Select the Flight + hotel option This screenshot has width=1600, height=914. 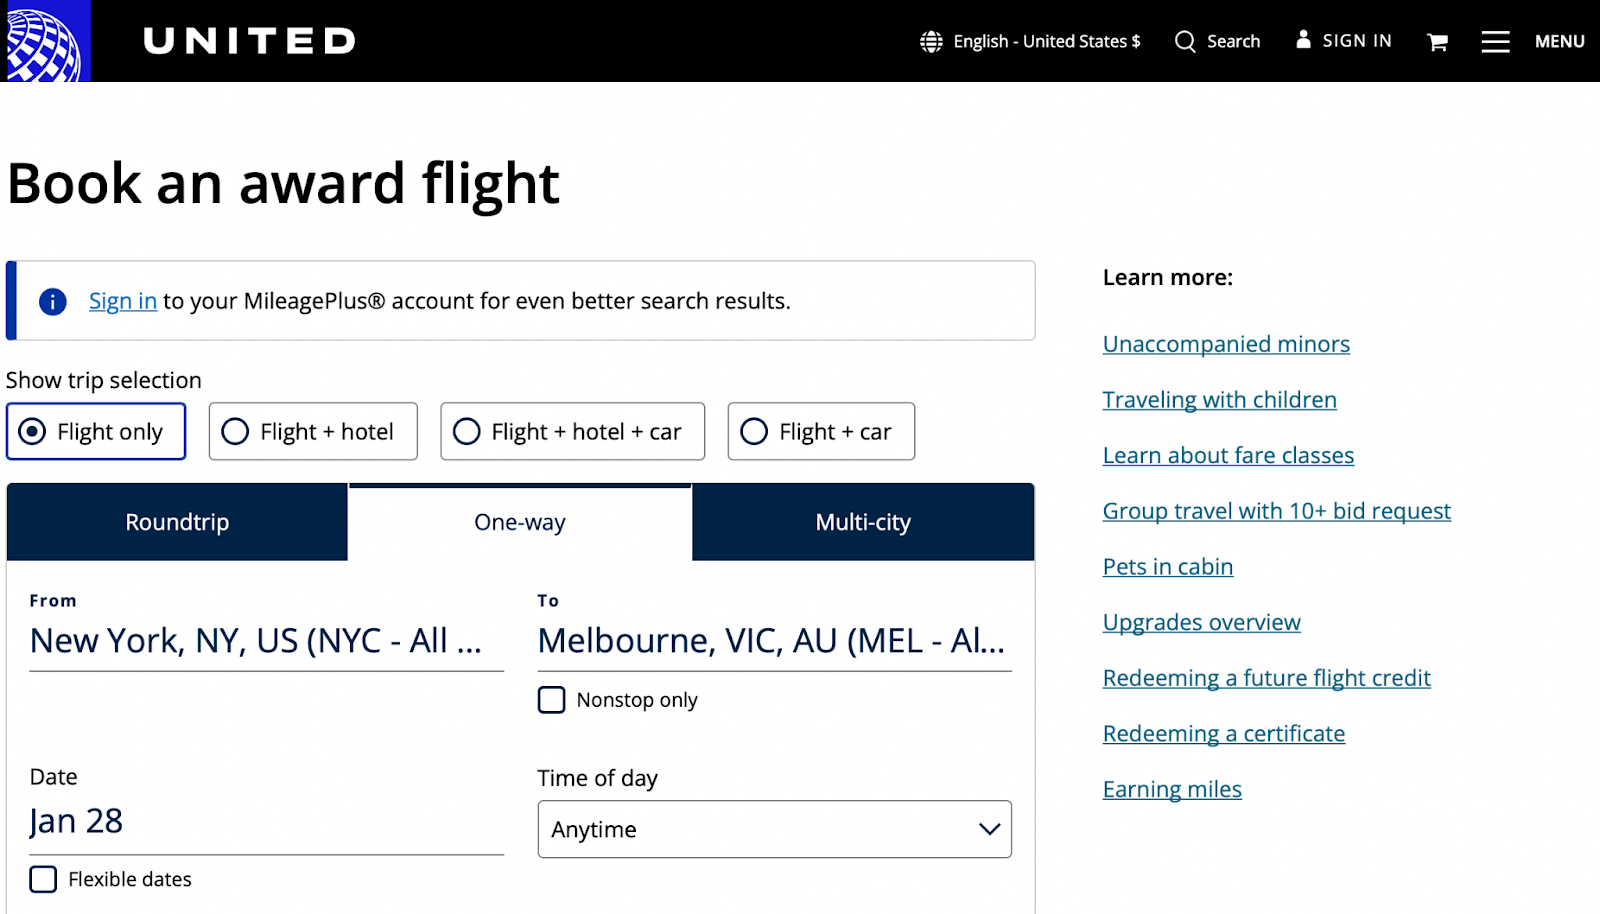pos(313,431)
